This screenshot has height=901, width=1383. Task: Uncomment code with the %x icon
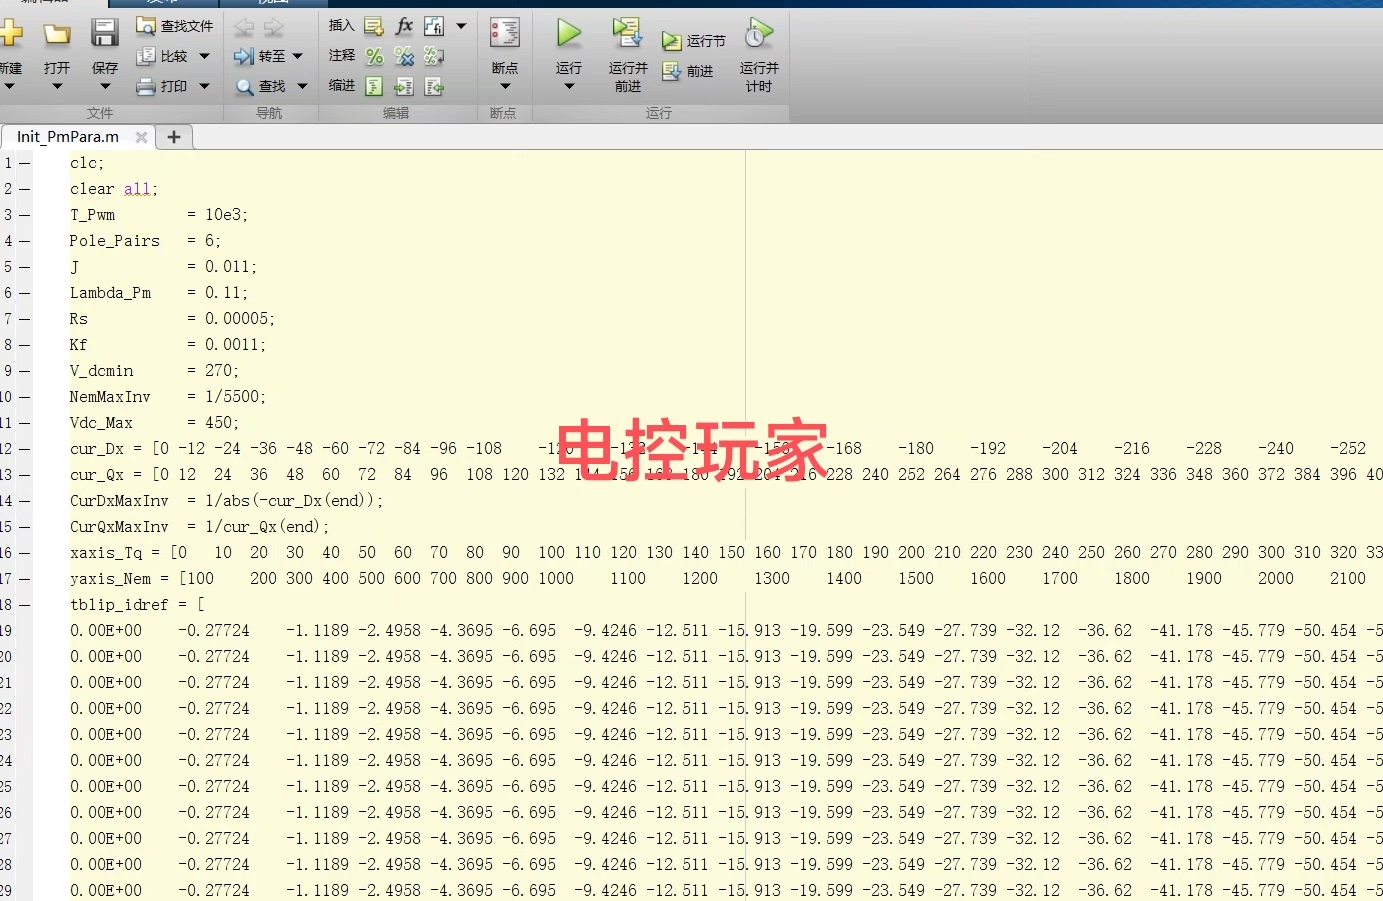click(x=403, y=56)
